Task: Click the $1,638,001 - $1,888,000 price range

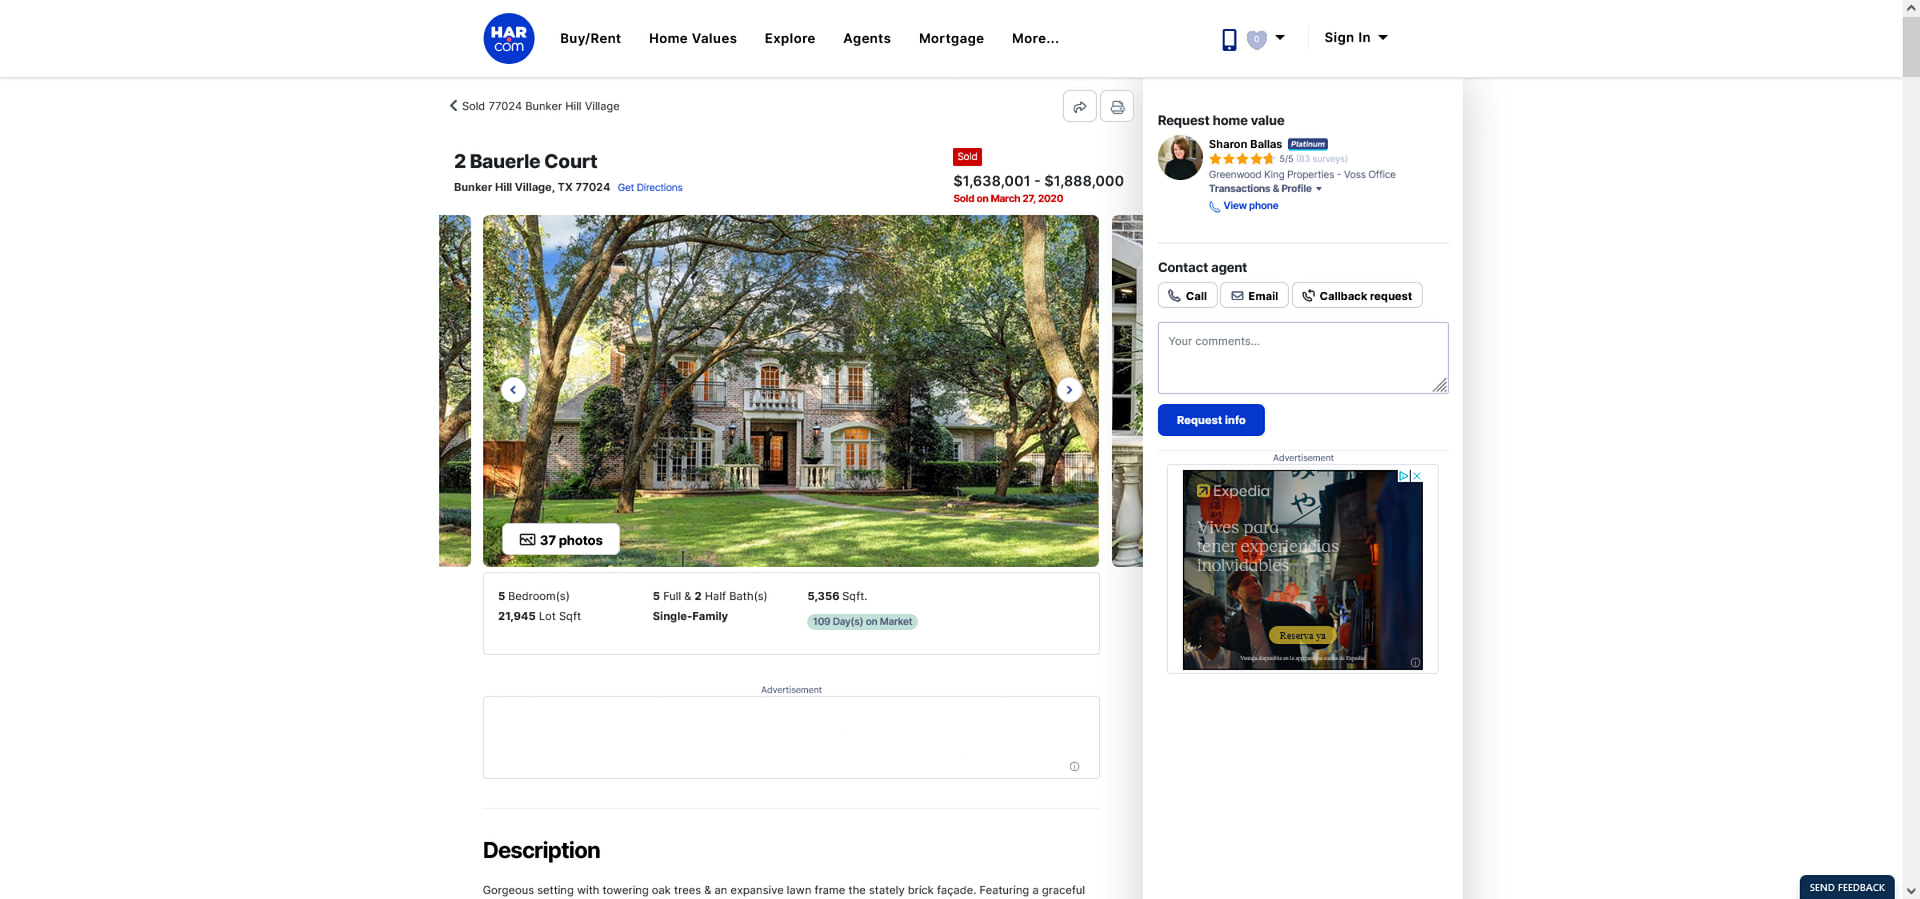Action: 1038,181
